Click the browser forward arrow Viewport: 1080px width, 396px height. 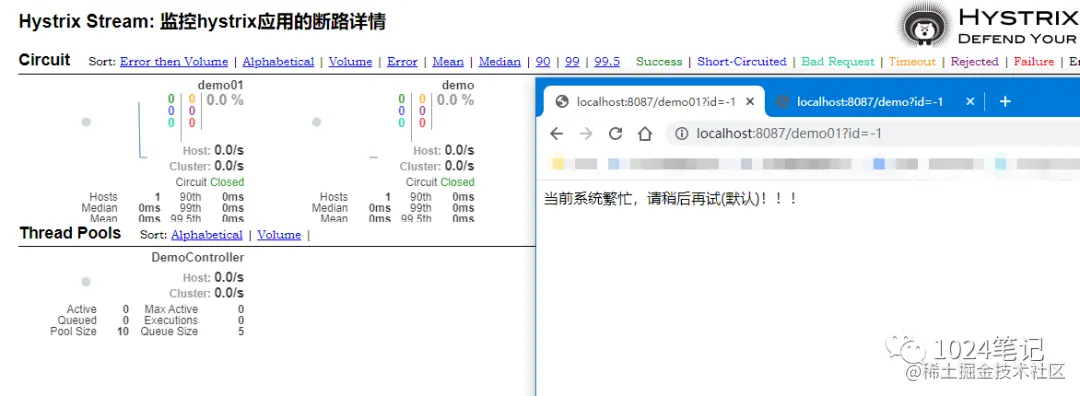(586, 134)
